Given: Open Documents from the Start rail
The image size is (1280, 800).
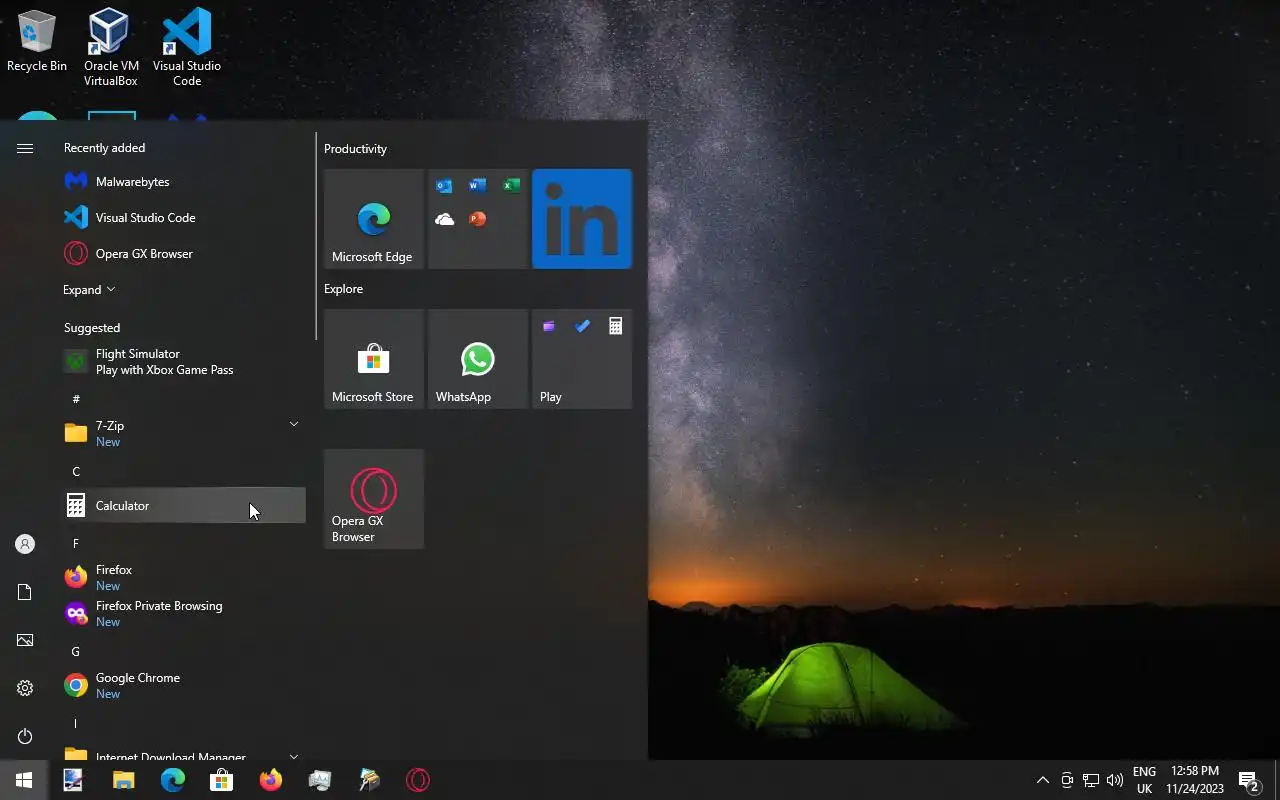Looking at the screenshot, I should point(25,592).
